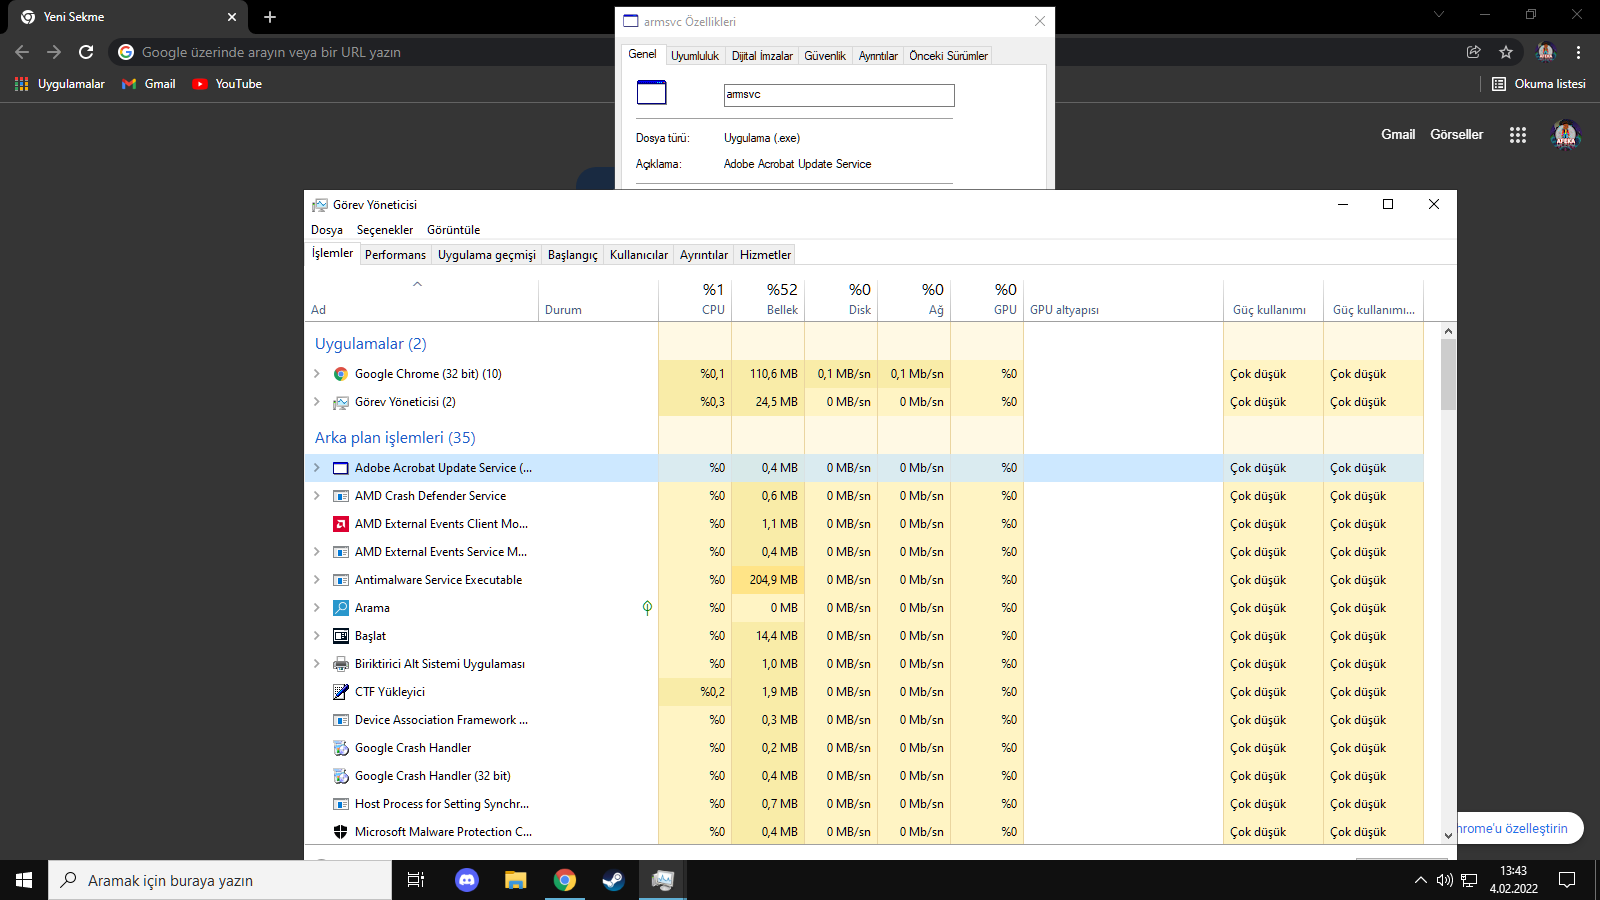
Task: Click the Google apps grid icon
Action: (1517, 135)
